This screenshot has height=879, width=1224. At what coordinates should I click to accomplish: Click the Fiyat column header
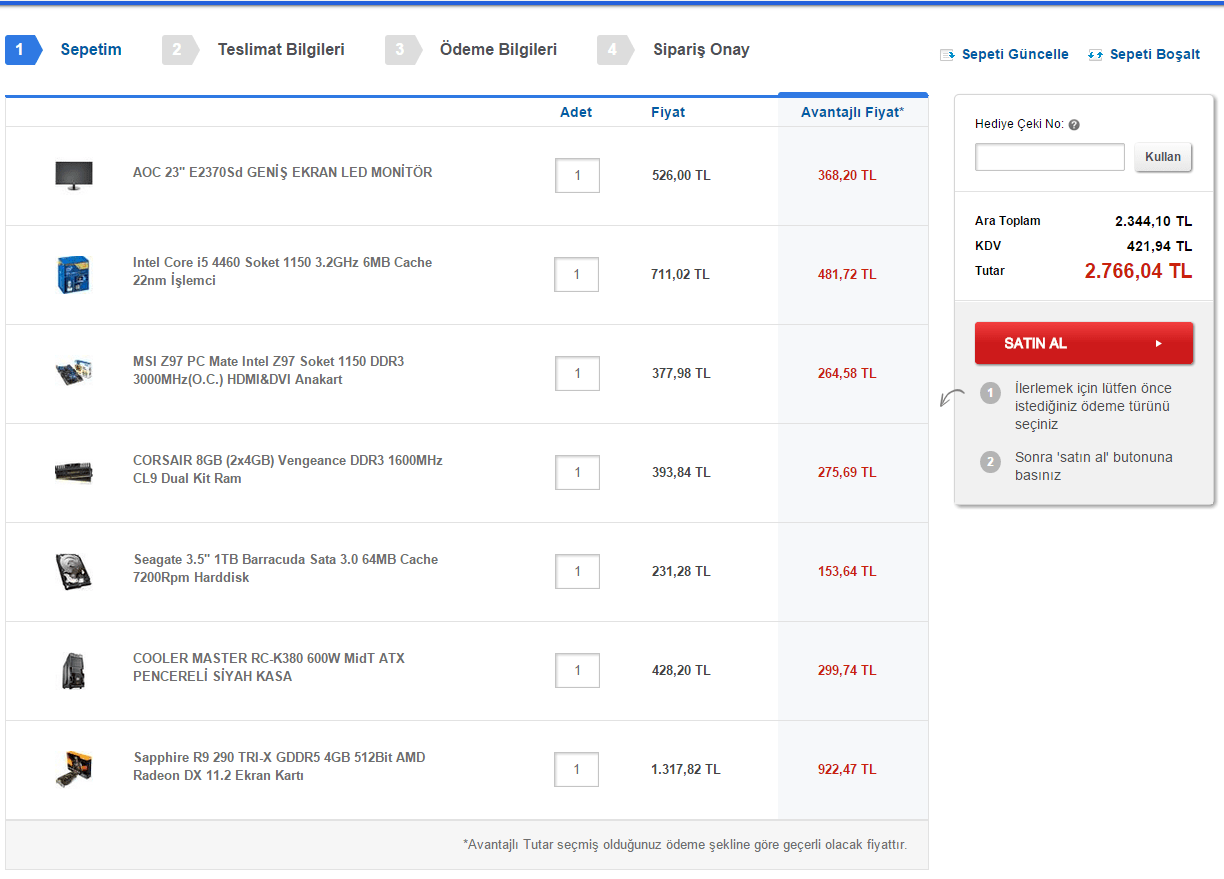click(x=668, y=112)
